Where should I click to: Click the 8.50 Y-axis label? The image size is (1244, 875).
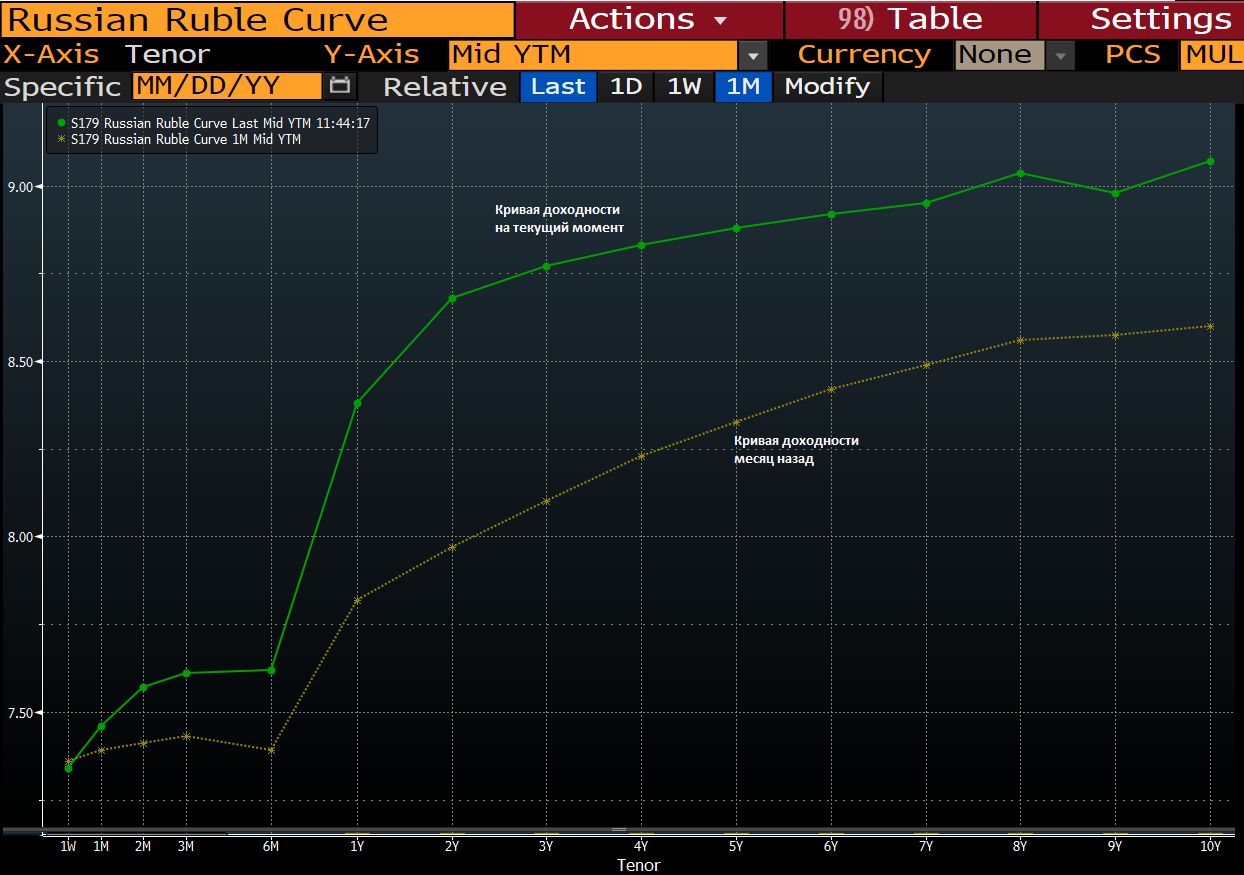[19, 362]
